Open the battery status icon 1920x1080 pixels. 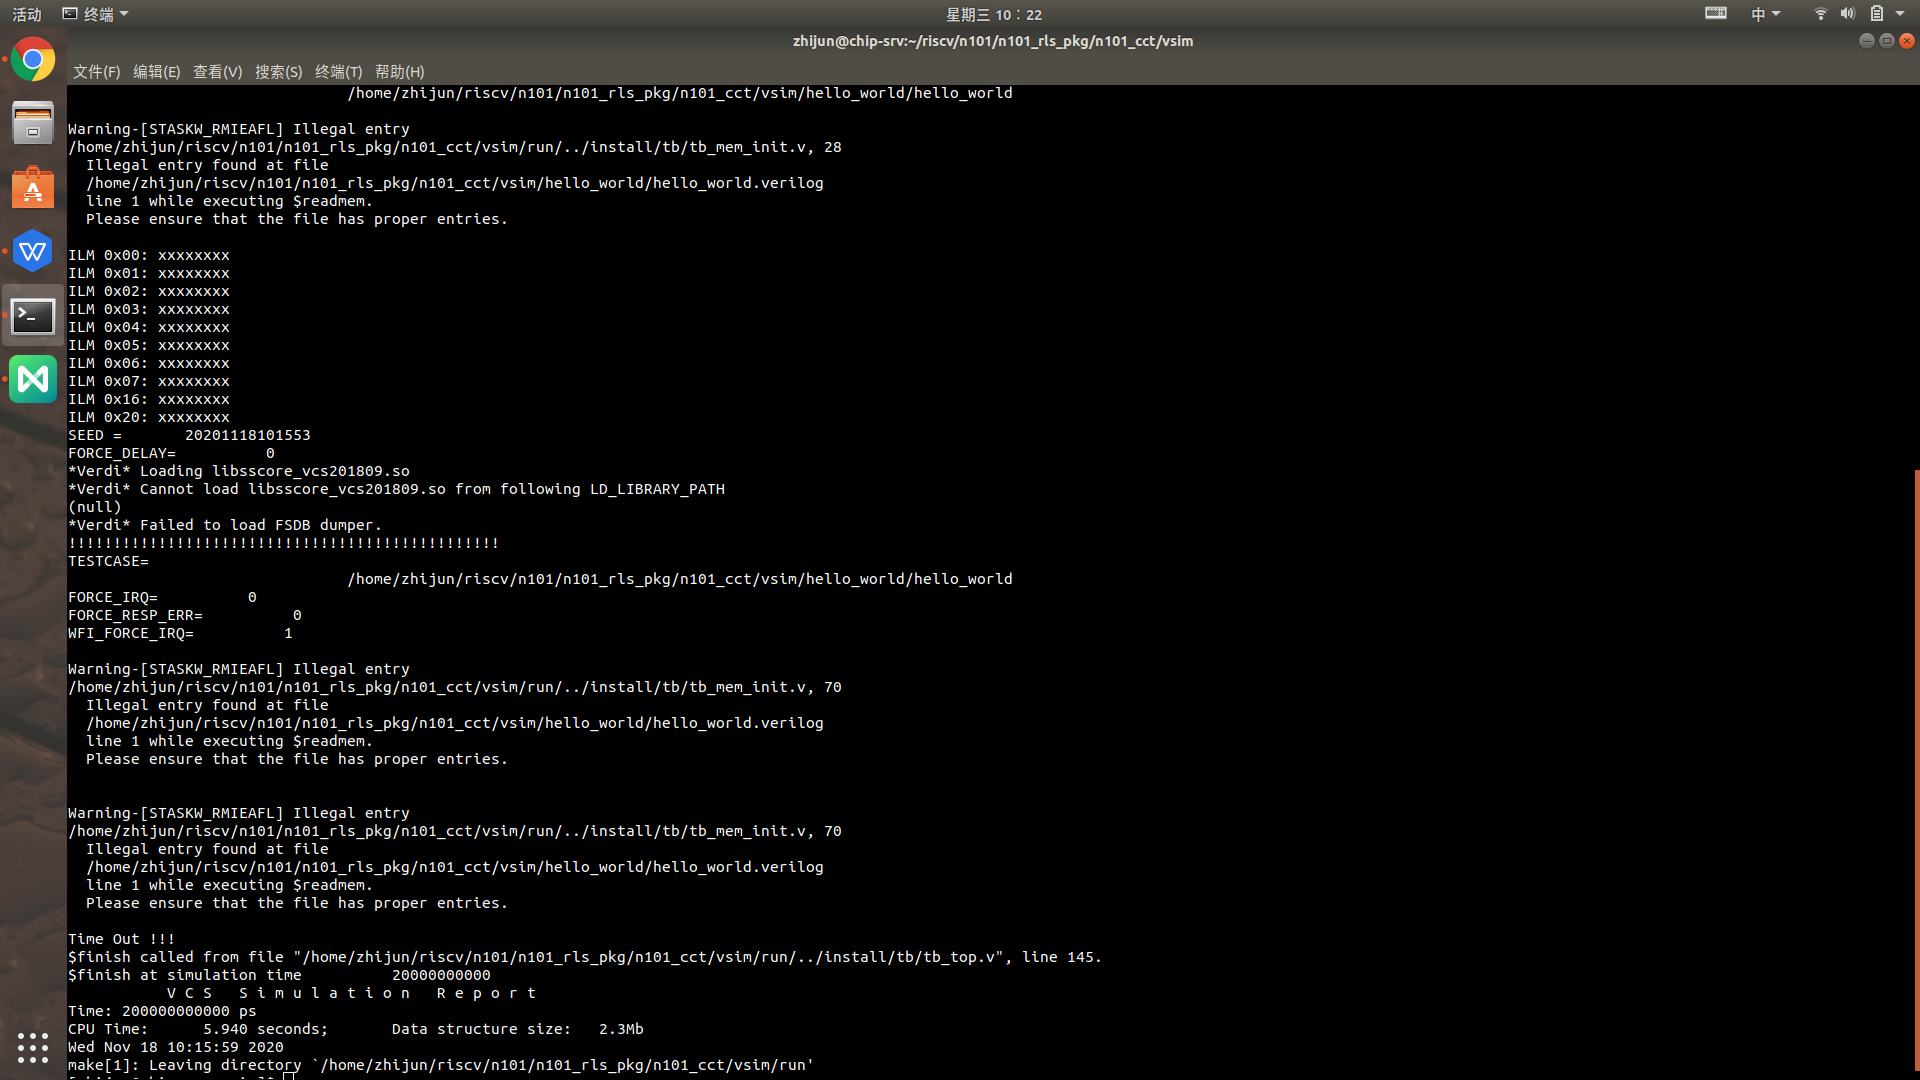(1877, 14)
